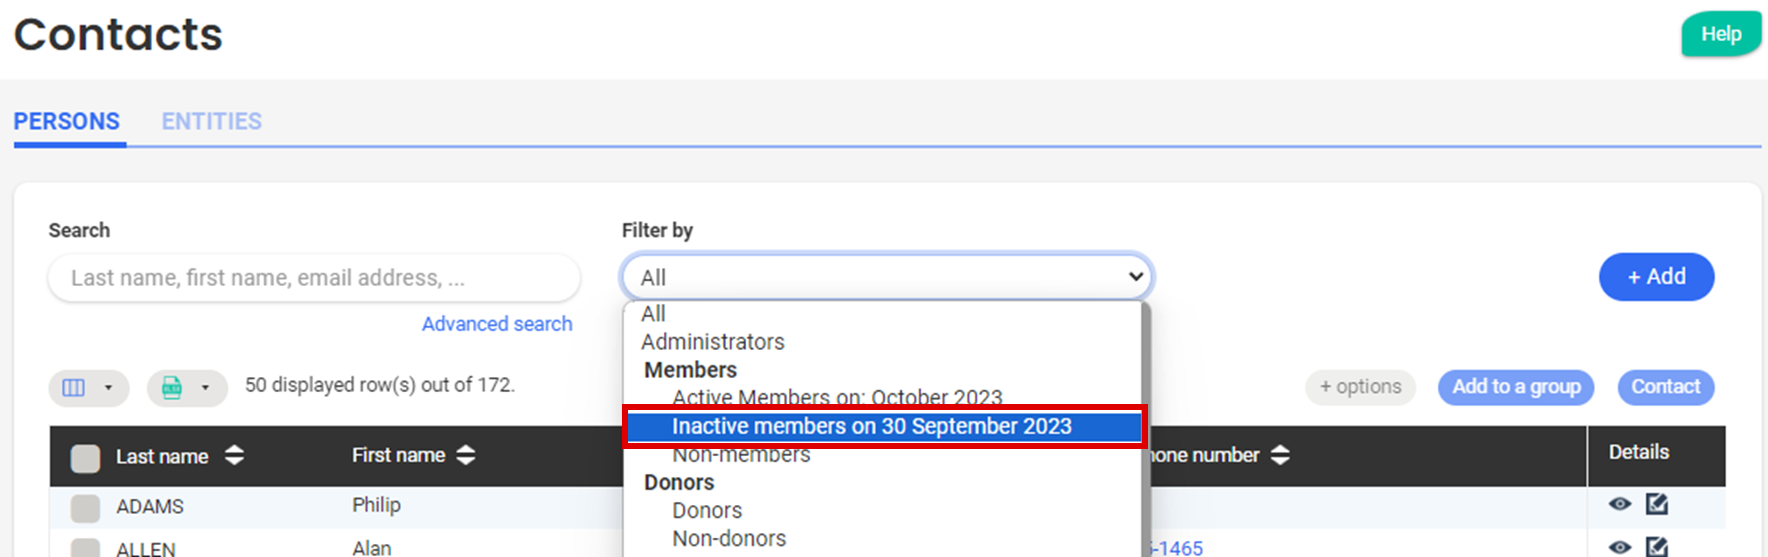The width and height of the screenshot is (1768, 557).
Task: Sort by Last name arrows
Action: [234, 456]
